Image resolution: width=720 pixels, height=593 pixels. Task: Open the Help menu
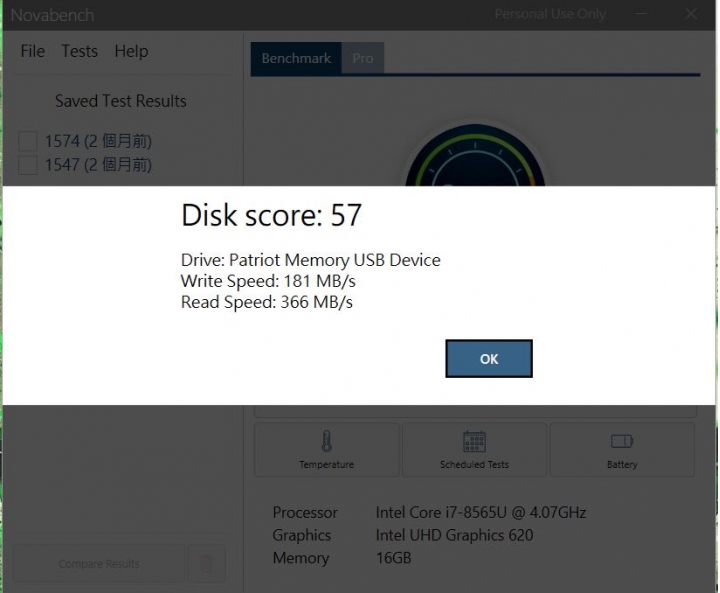pyautogui.click(x=131, y=51)
